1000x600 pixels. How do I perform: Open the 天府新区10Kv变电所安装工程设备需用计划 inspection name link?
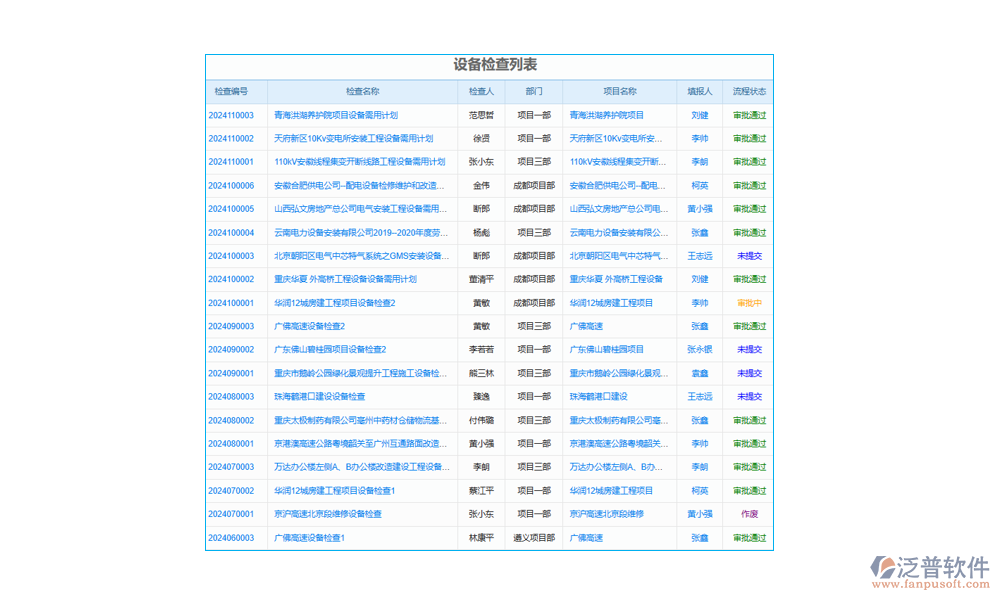(353, 138)
